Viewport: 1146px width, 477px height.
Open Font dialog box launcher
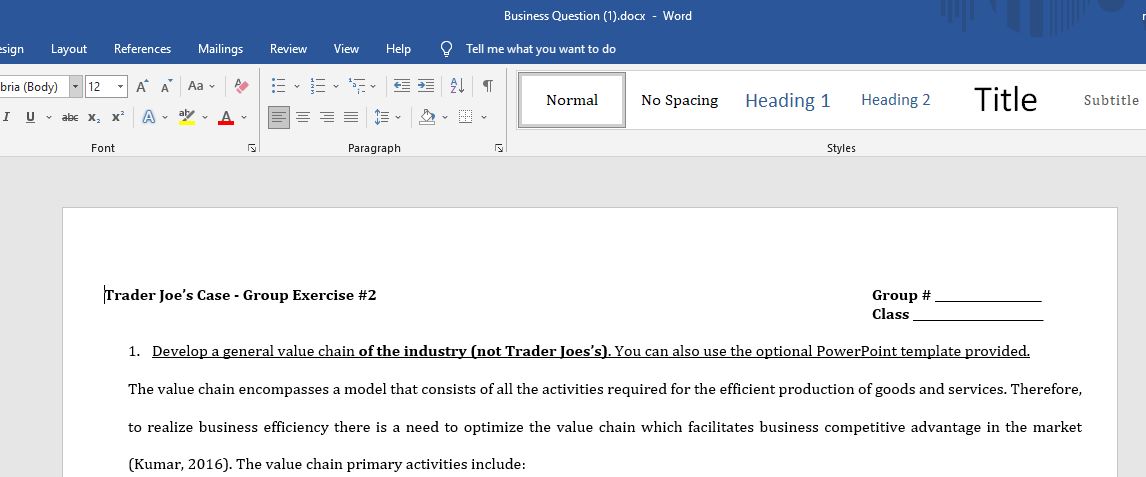pos(252,148)
